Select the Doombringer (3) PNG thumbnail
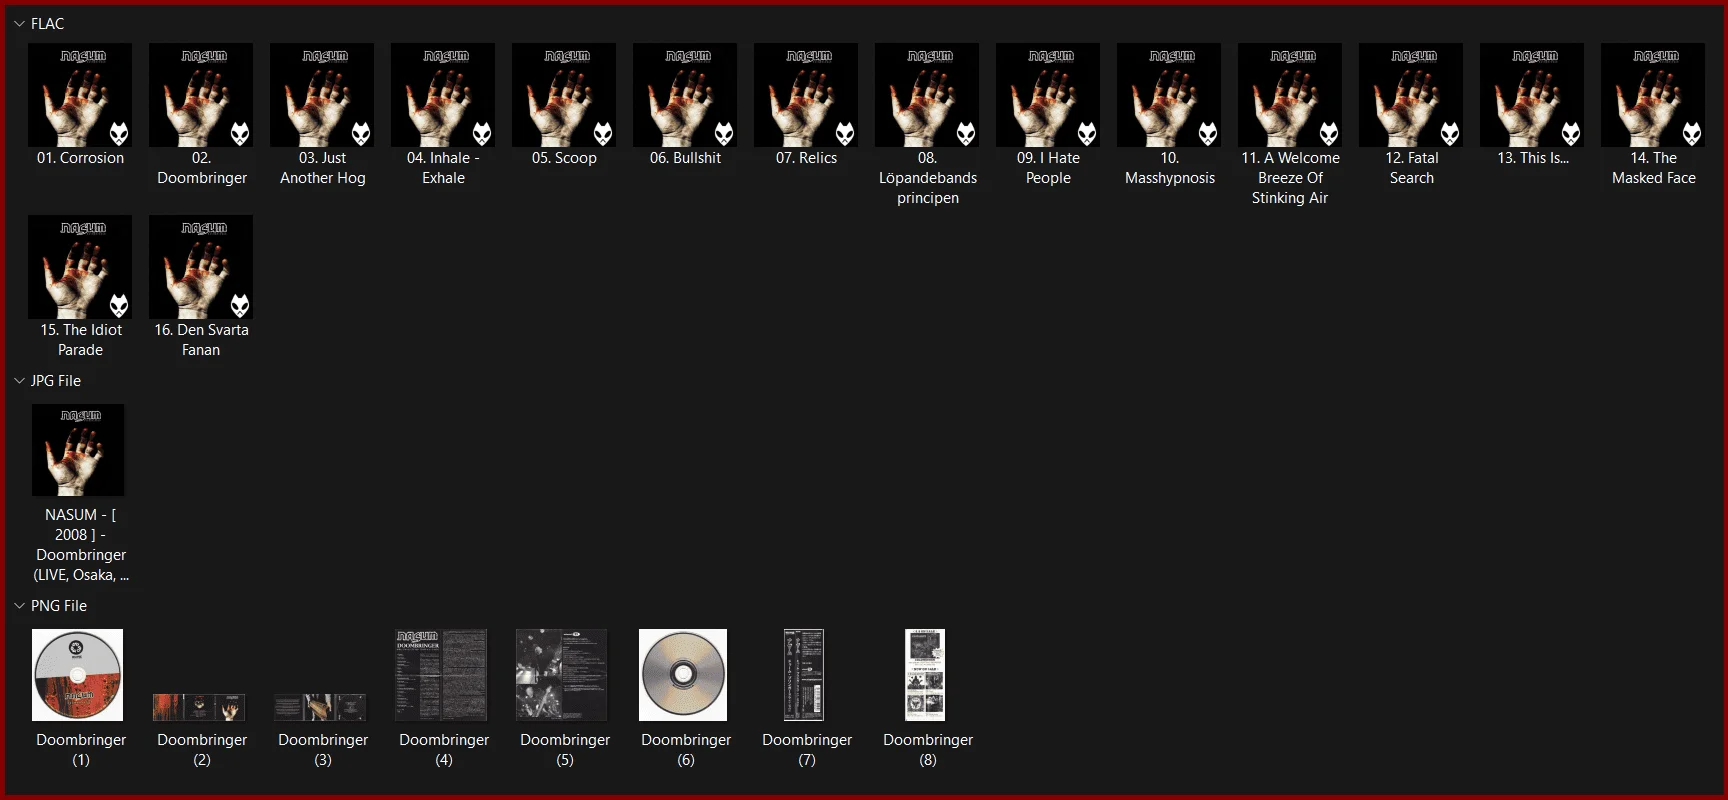1728x800 pixels. tap(320, 707)
